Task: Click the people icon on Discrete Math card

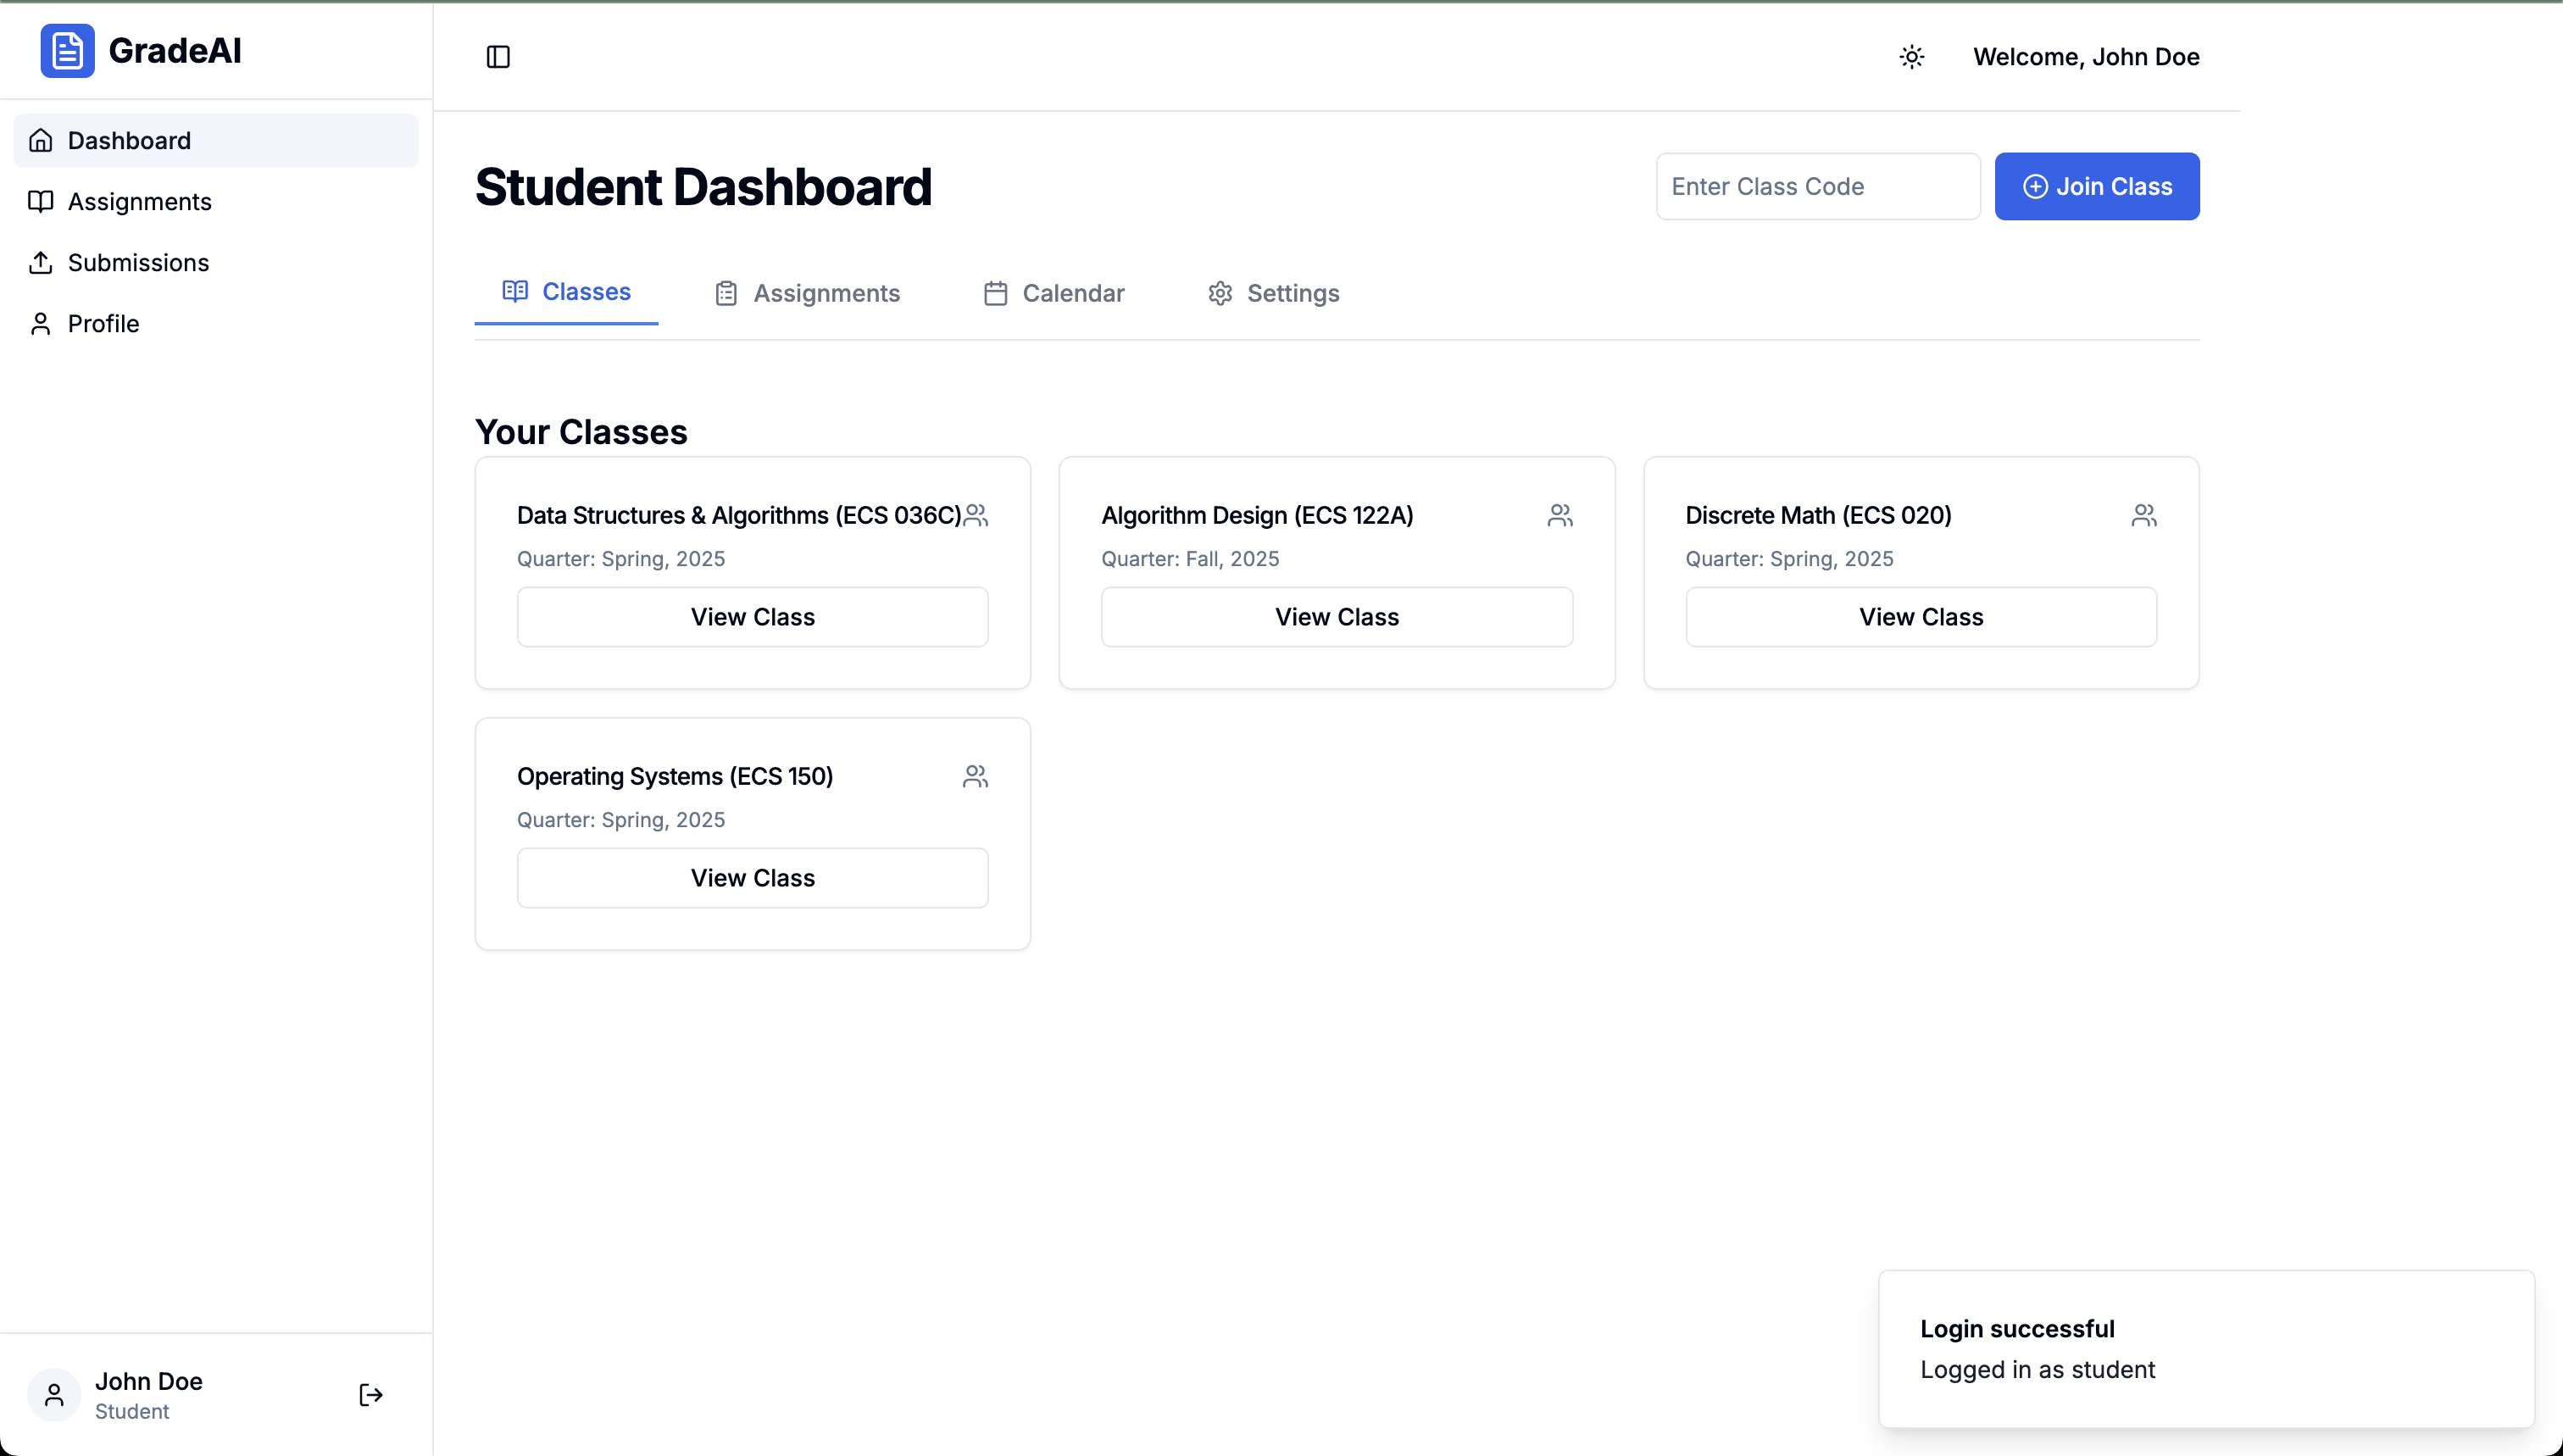Action: 2143,515
